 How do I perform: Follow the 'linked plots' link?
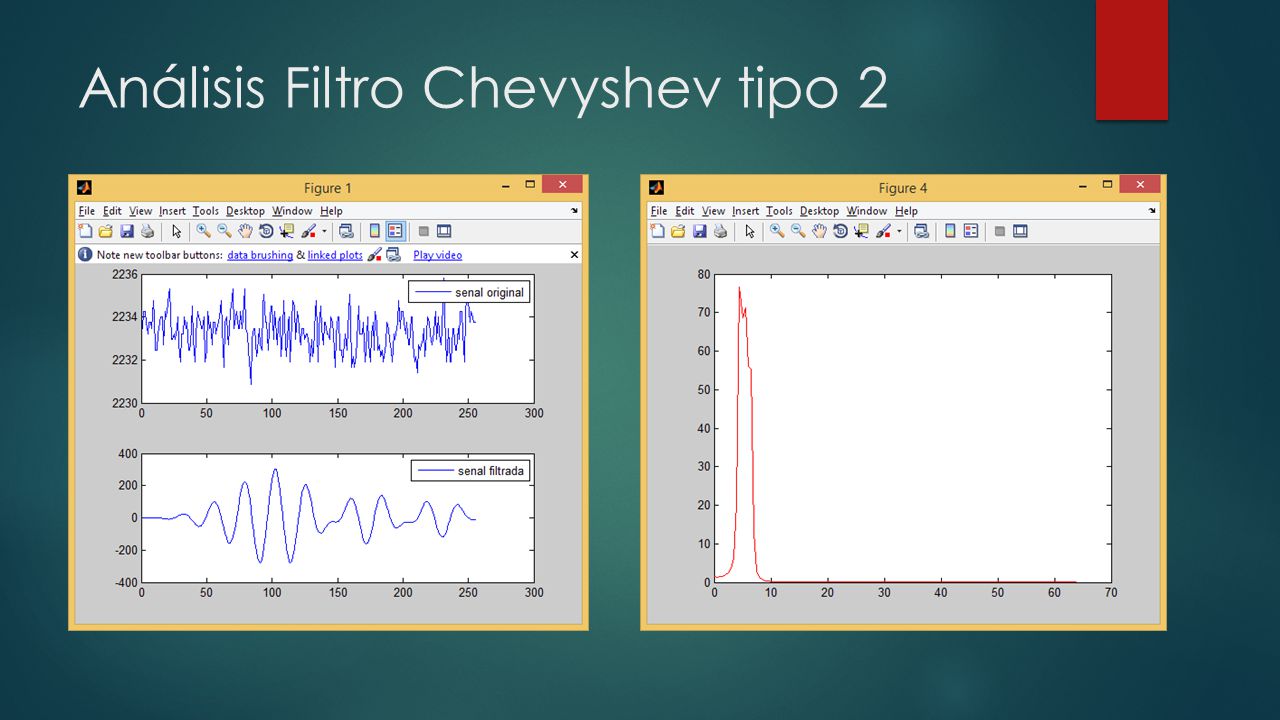coord(335,255)
